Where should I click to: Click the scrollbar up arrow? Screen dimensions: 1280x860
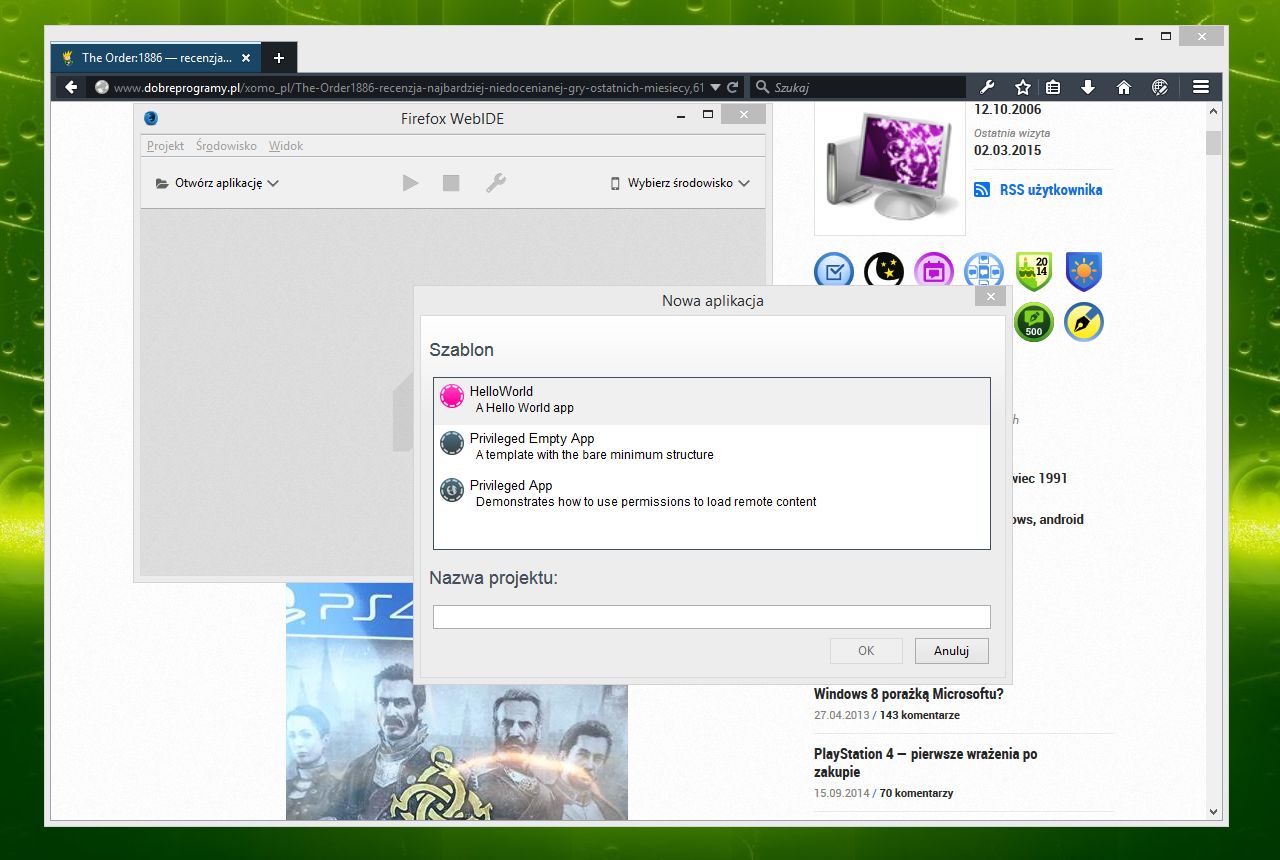point(1213,113)
